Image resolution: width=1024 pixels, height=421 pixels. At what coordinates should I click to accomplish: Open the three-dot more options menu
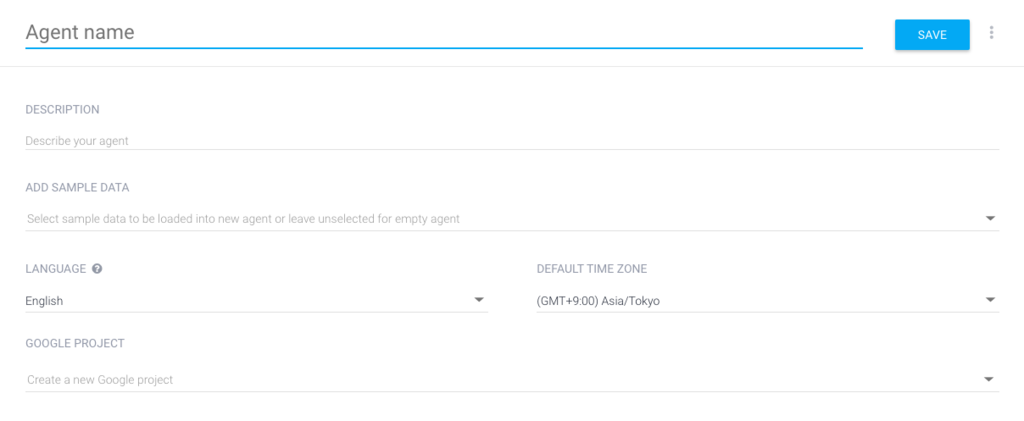click(x=991, y=33)
